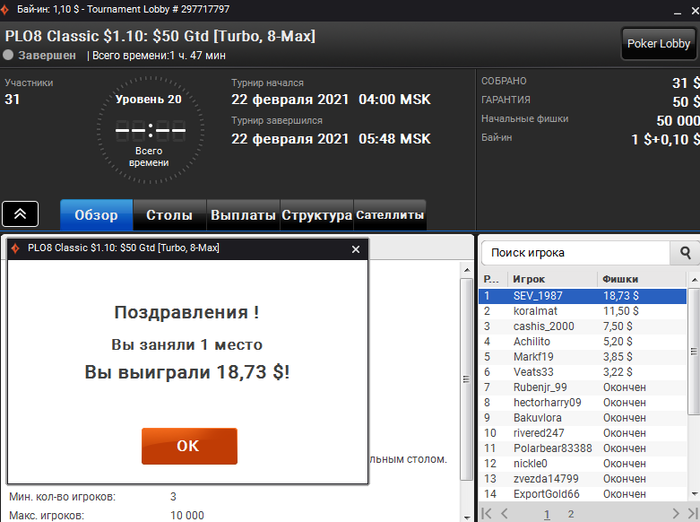The width and height of the screenshot is (700, 522).
Task: Open the Столы tab
Action: [169, 215]
